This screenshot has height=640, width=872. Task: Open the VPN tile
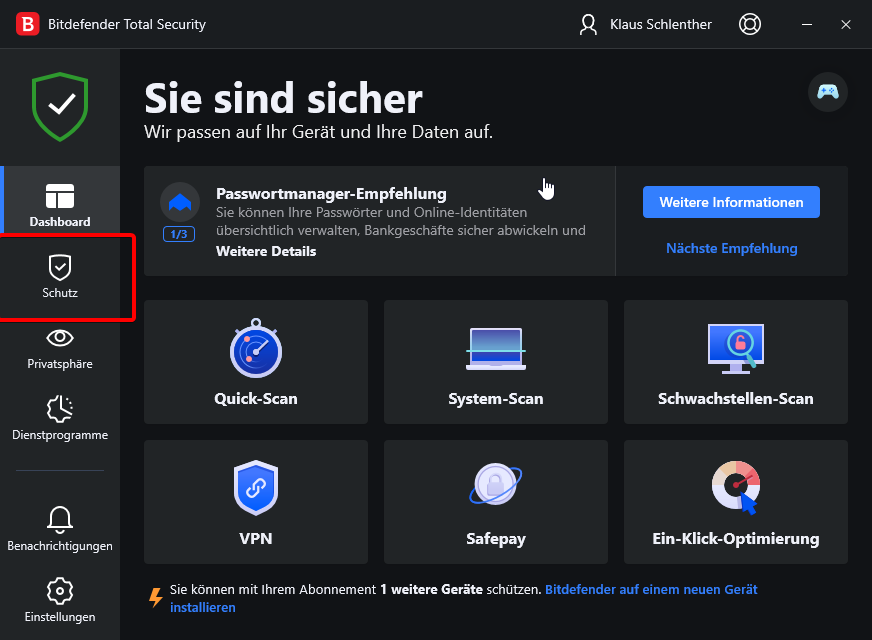[256, 502]
